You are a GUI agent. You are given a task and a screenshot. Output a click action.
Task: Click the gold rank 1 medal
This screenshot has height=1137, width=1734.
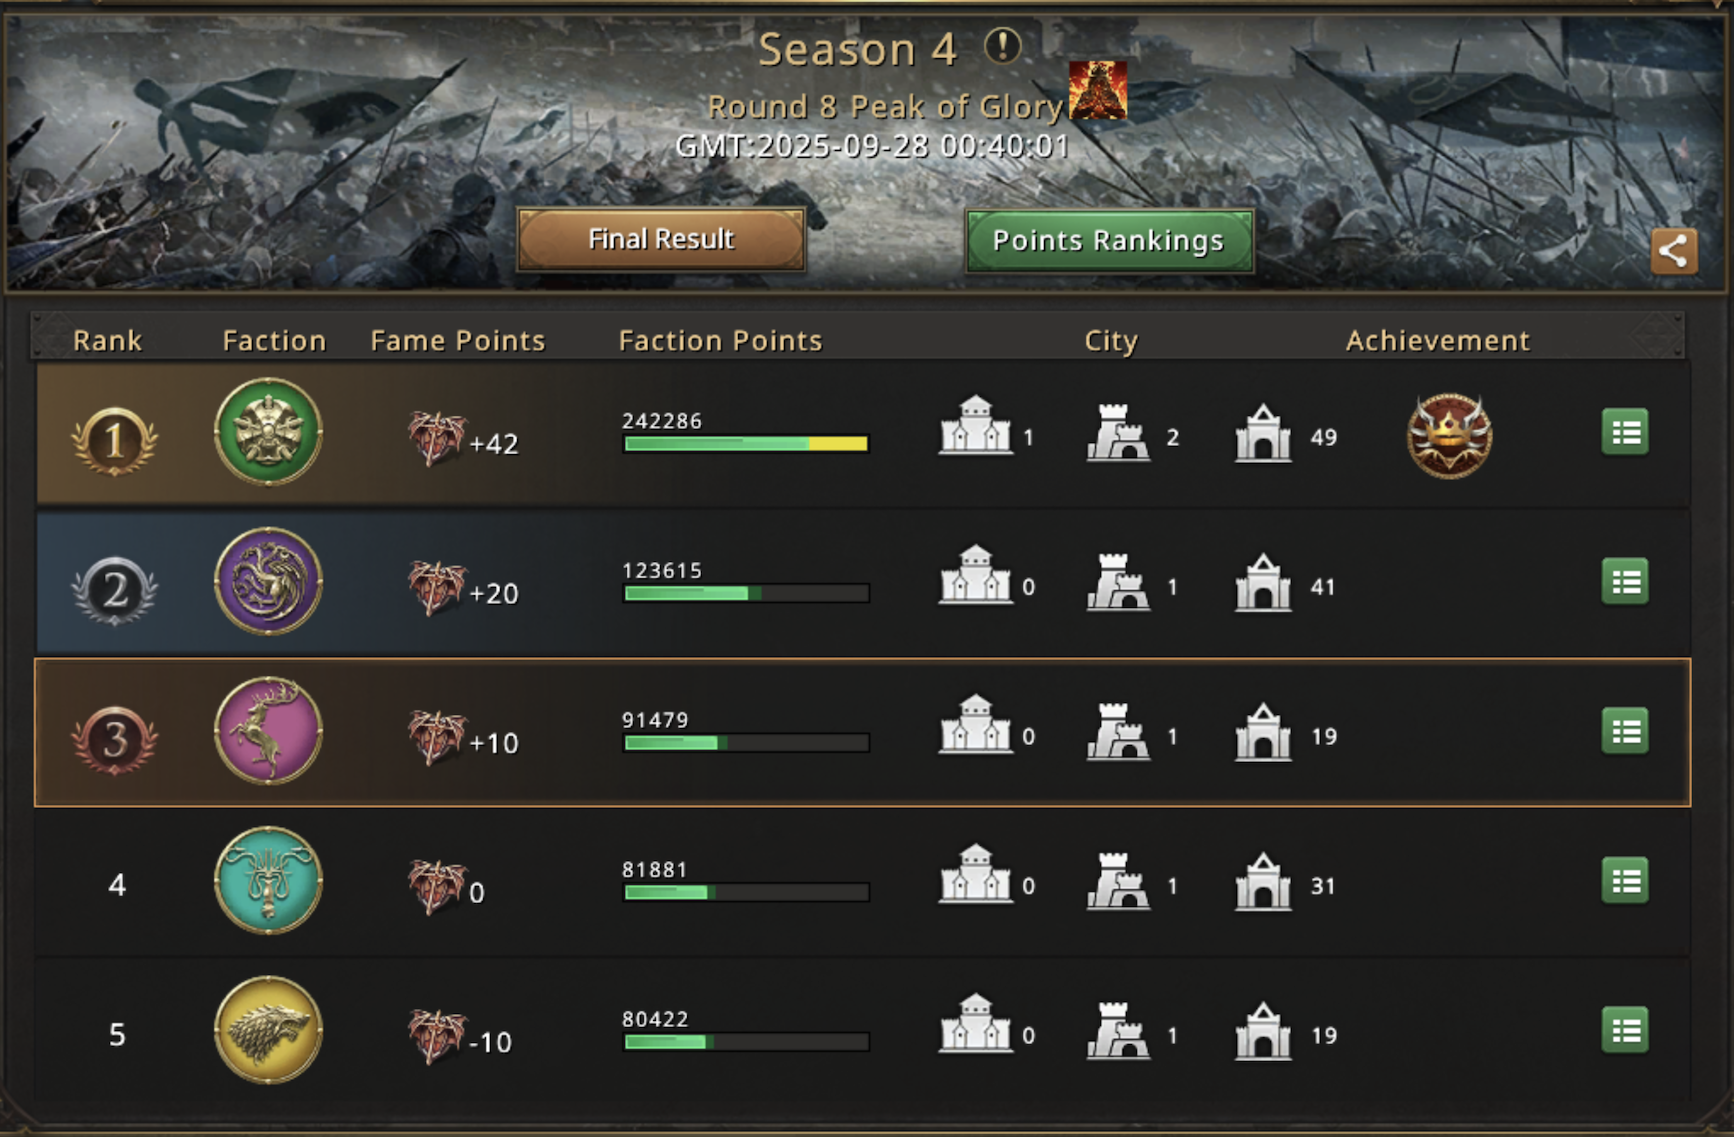[x=114, y=440]
